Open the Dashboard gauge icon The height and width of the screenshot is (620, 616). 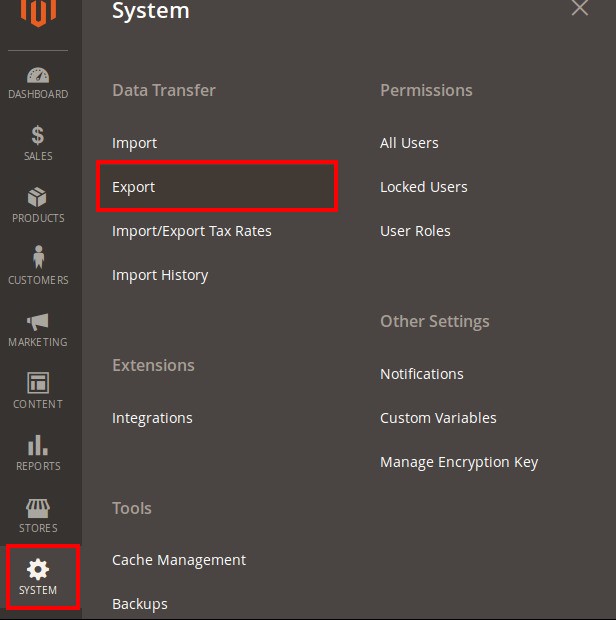point(38,77)
